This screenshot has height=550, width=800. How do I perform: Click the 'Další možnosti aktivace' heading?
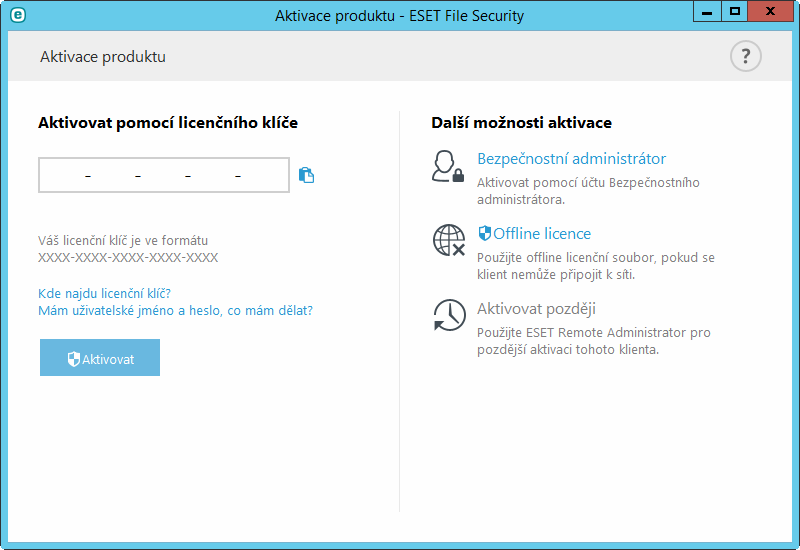[x=521, y=123]
